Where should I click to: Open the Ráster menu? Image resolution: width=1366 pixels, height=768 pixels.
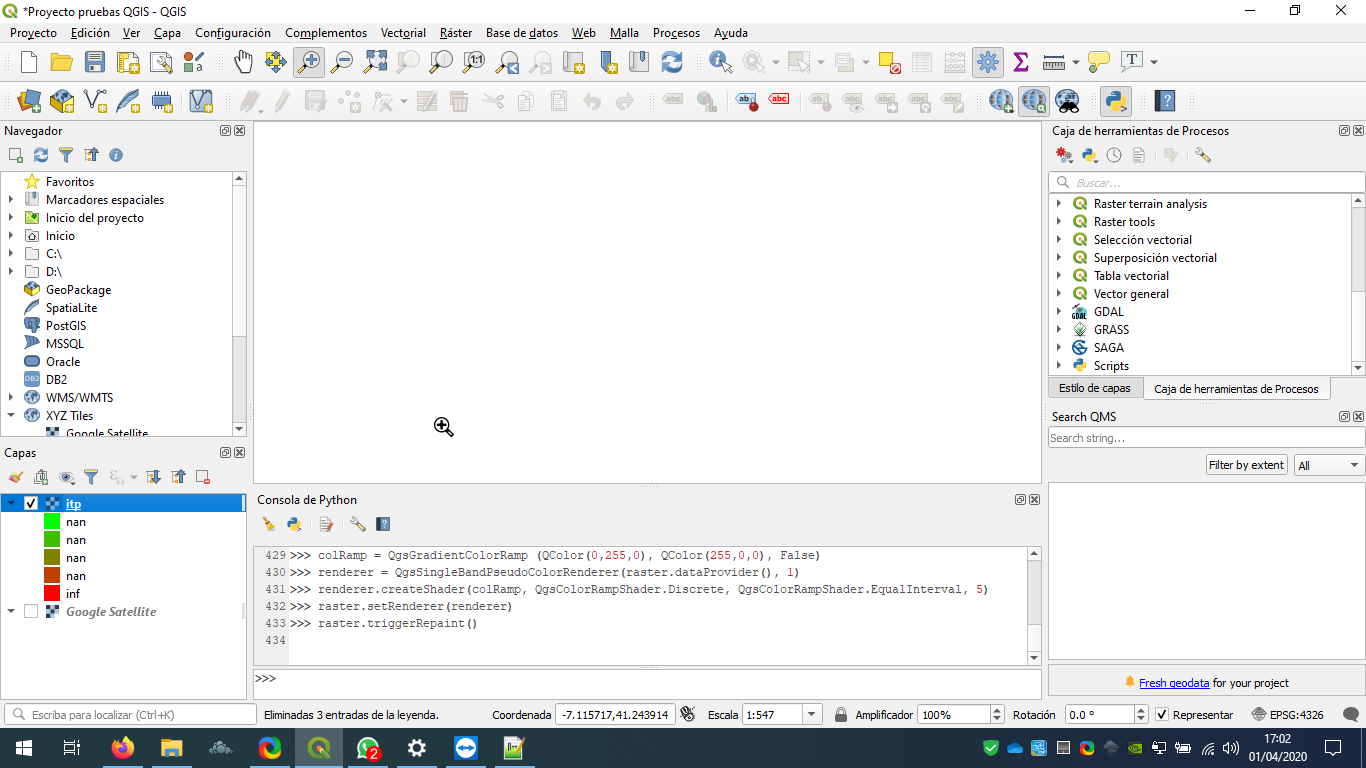(x=456, y=33)
